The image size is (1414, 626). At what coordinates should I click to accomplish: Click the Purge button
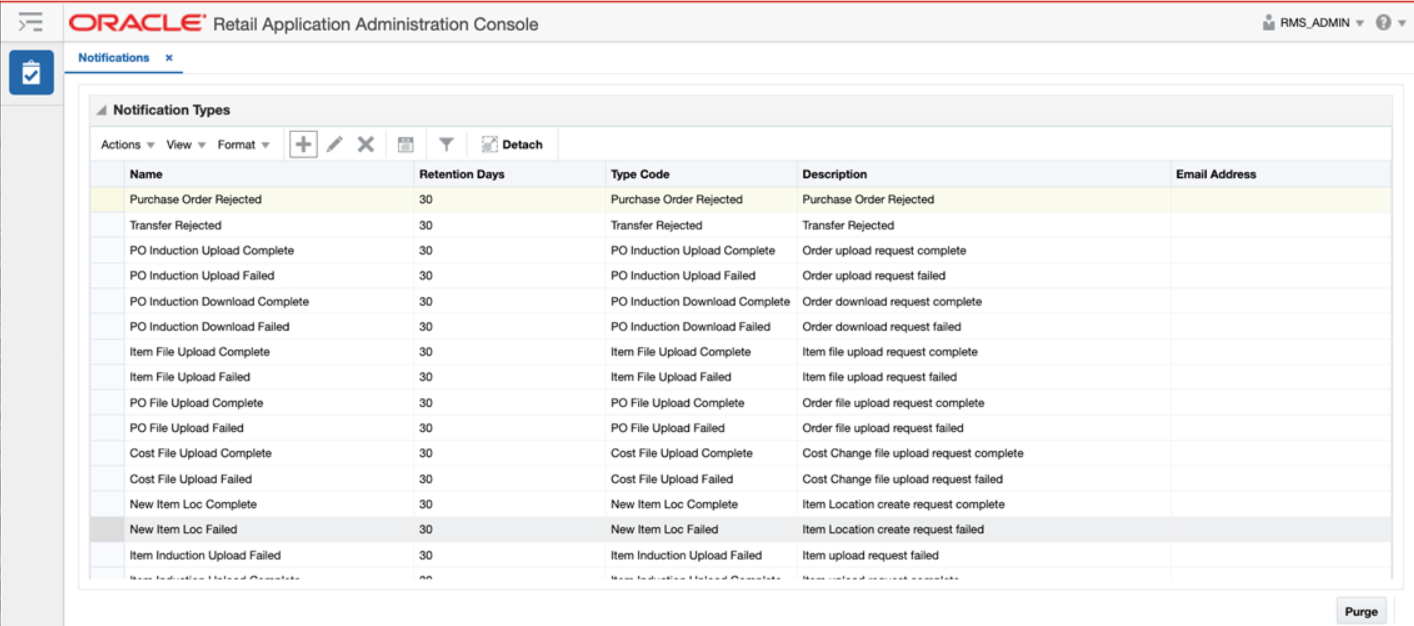(1360, 612)
